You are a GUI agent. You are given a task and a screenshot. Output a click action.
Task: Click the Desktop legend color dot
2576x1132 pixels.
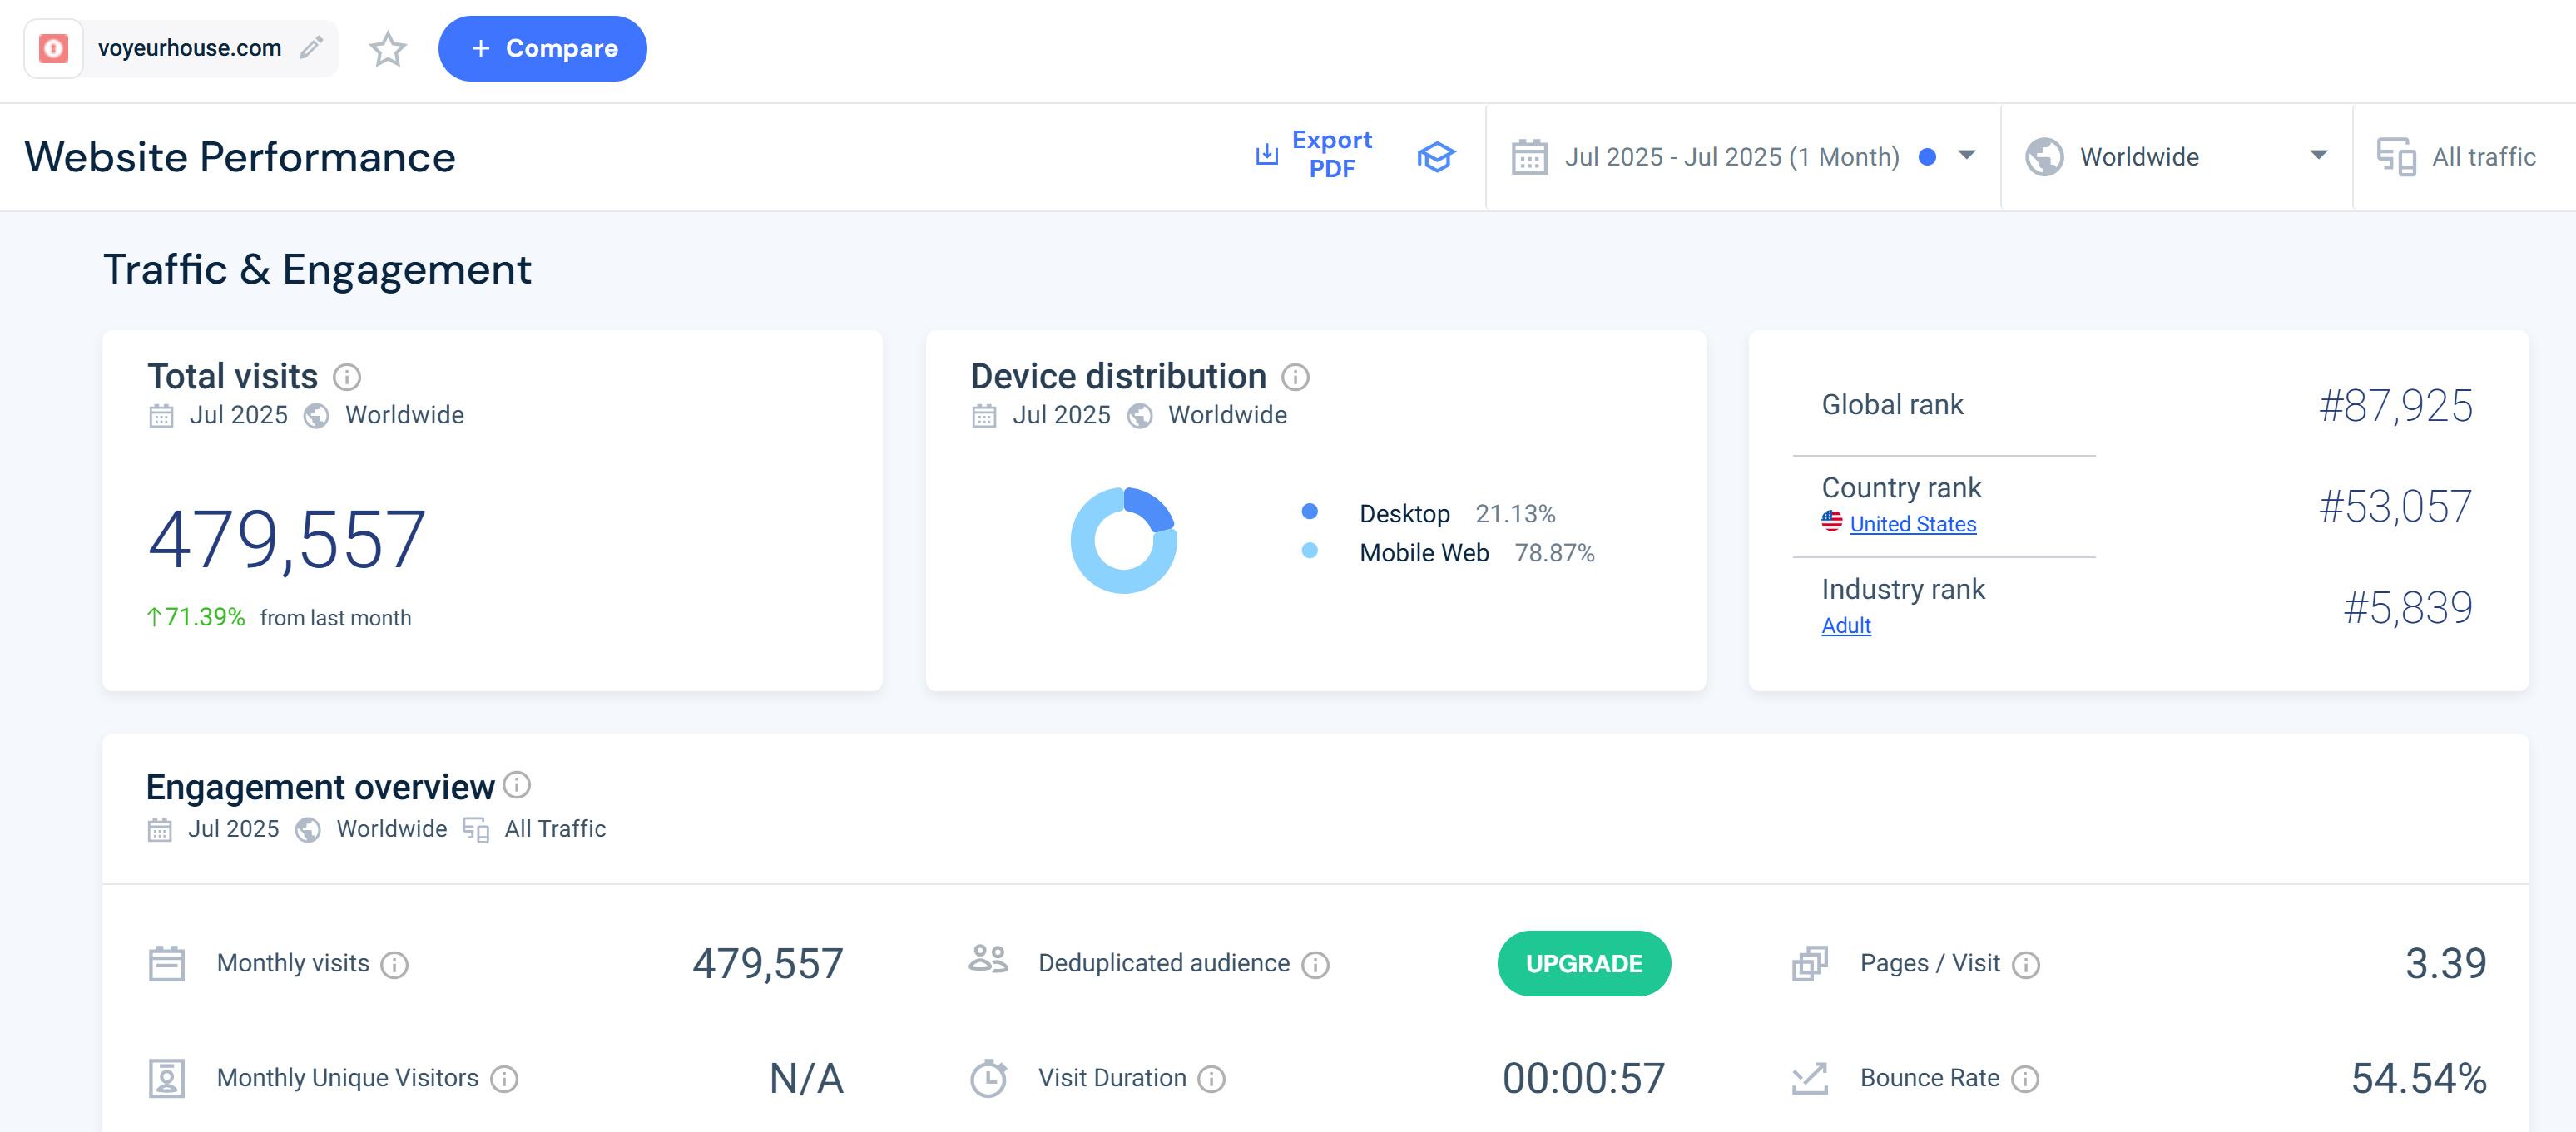pos(1309,511)
